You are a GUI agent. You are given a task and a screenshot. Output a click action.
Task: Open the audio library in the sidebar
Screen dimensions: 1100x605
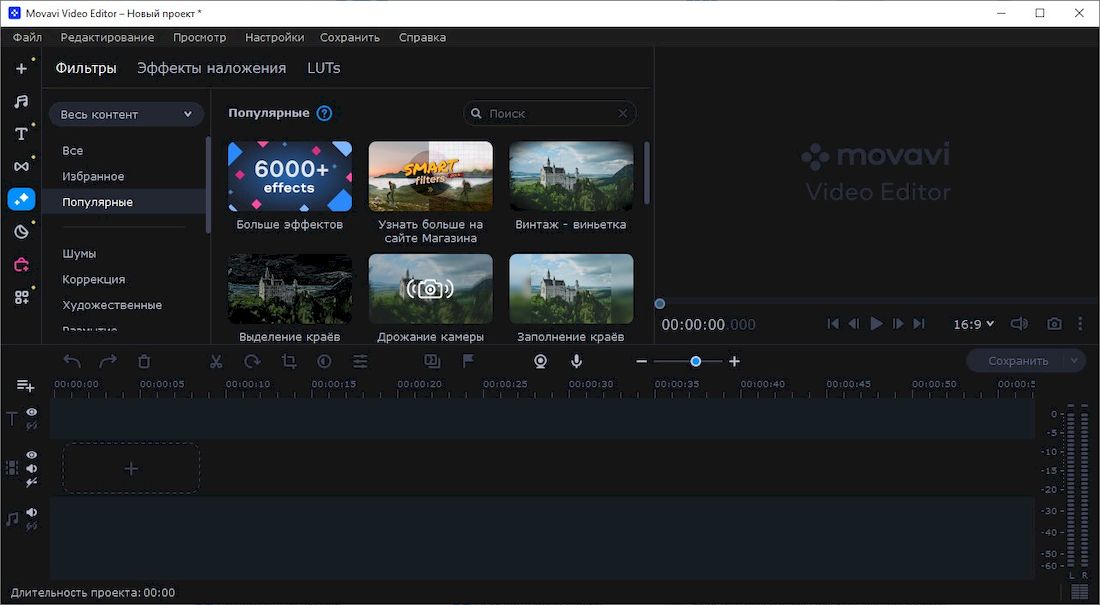pos(21,100)
